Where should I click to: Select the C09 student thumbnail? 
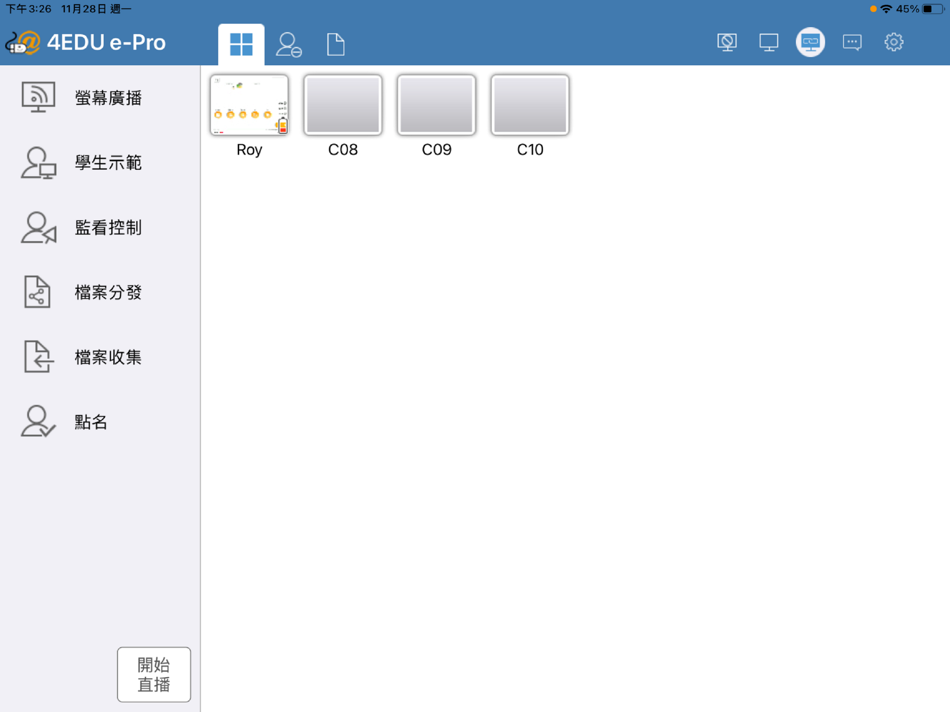pos(436,105)
